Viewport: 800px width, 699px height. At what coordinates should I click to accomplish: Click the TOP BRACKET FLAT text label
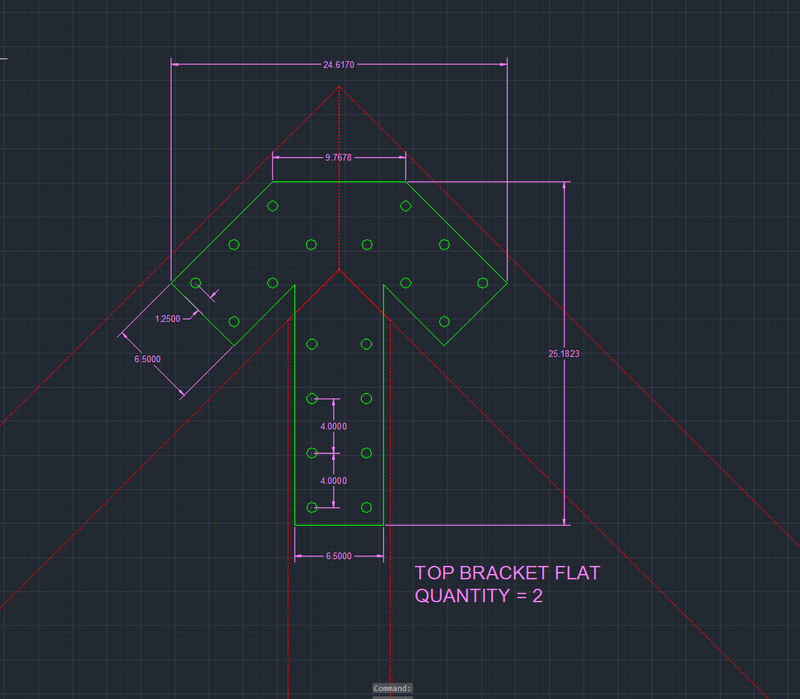coord(507,573)
